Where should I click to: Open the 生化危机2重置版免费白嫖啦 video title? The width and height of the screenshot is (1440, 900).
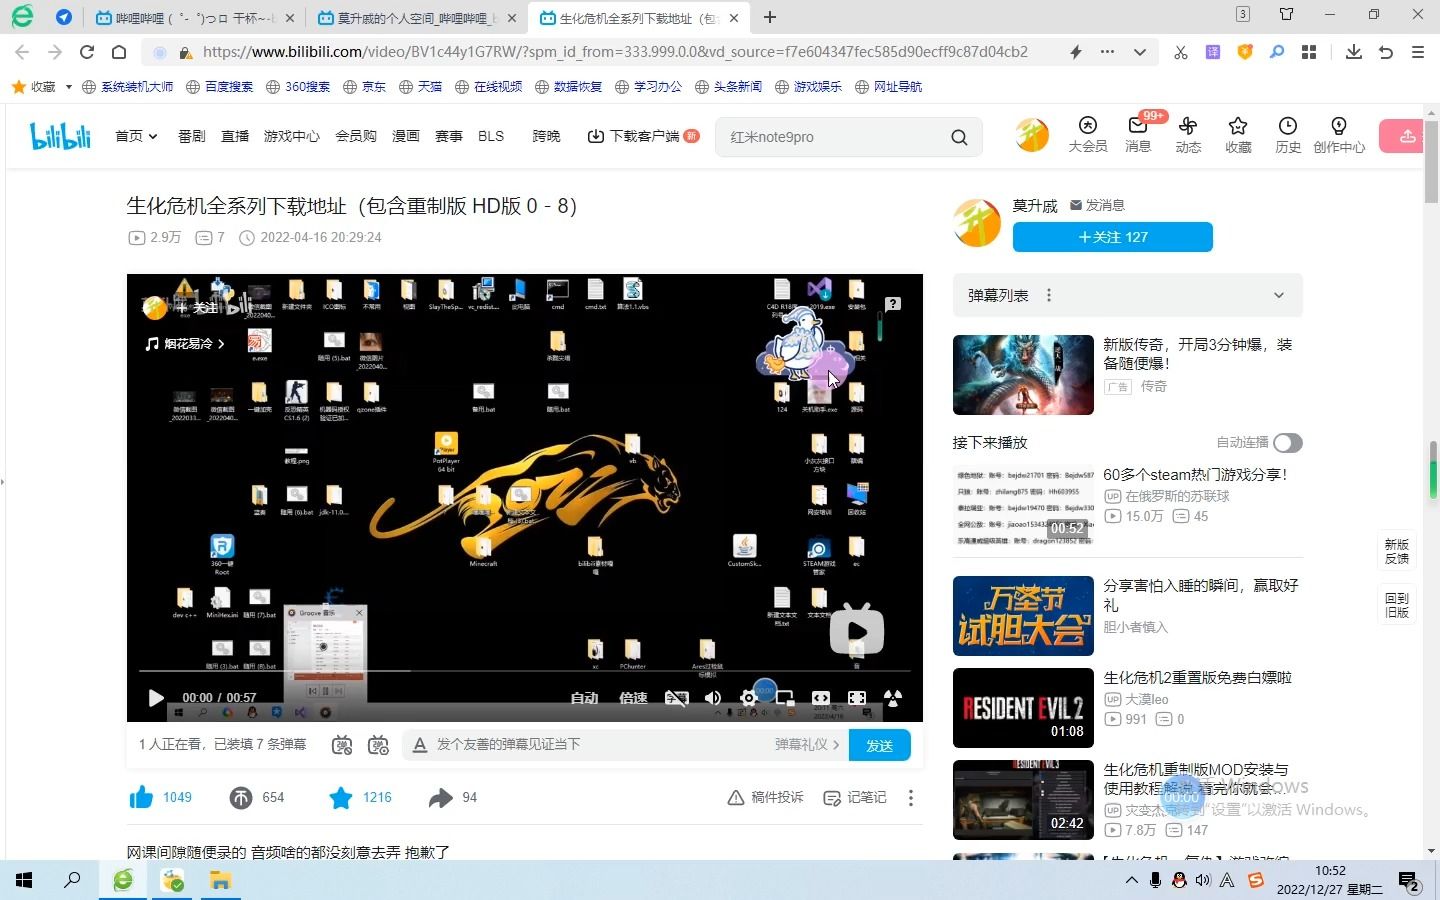coord(1197,677)
